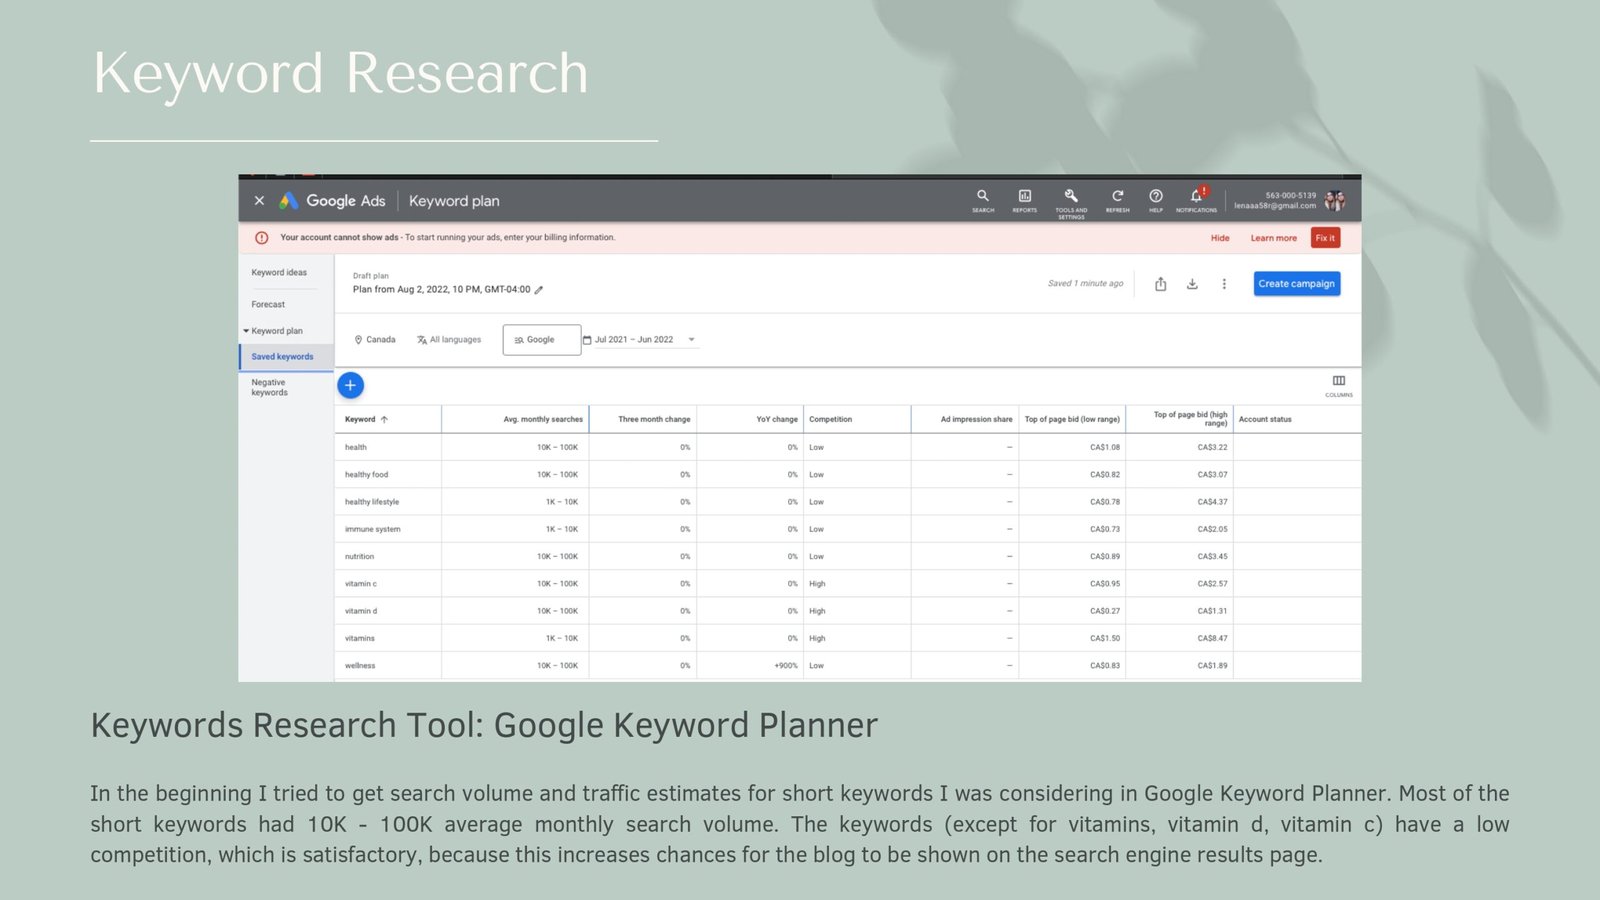Screen dimensions: 1600x900
Task: Sort by Top of page bid (high range)
Action: click(x=1190, y=419)
